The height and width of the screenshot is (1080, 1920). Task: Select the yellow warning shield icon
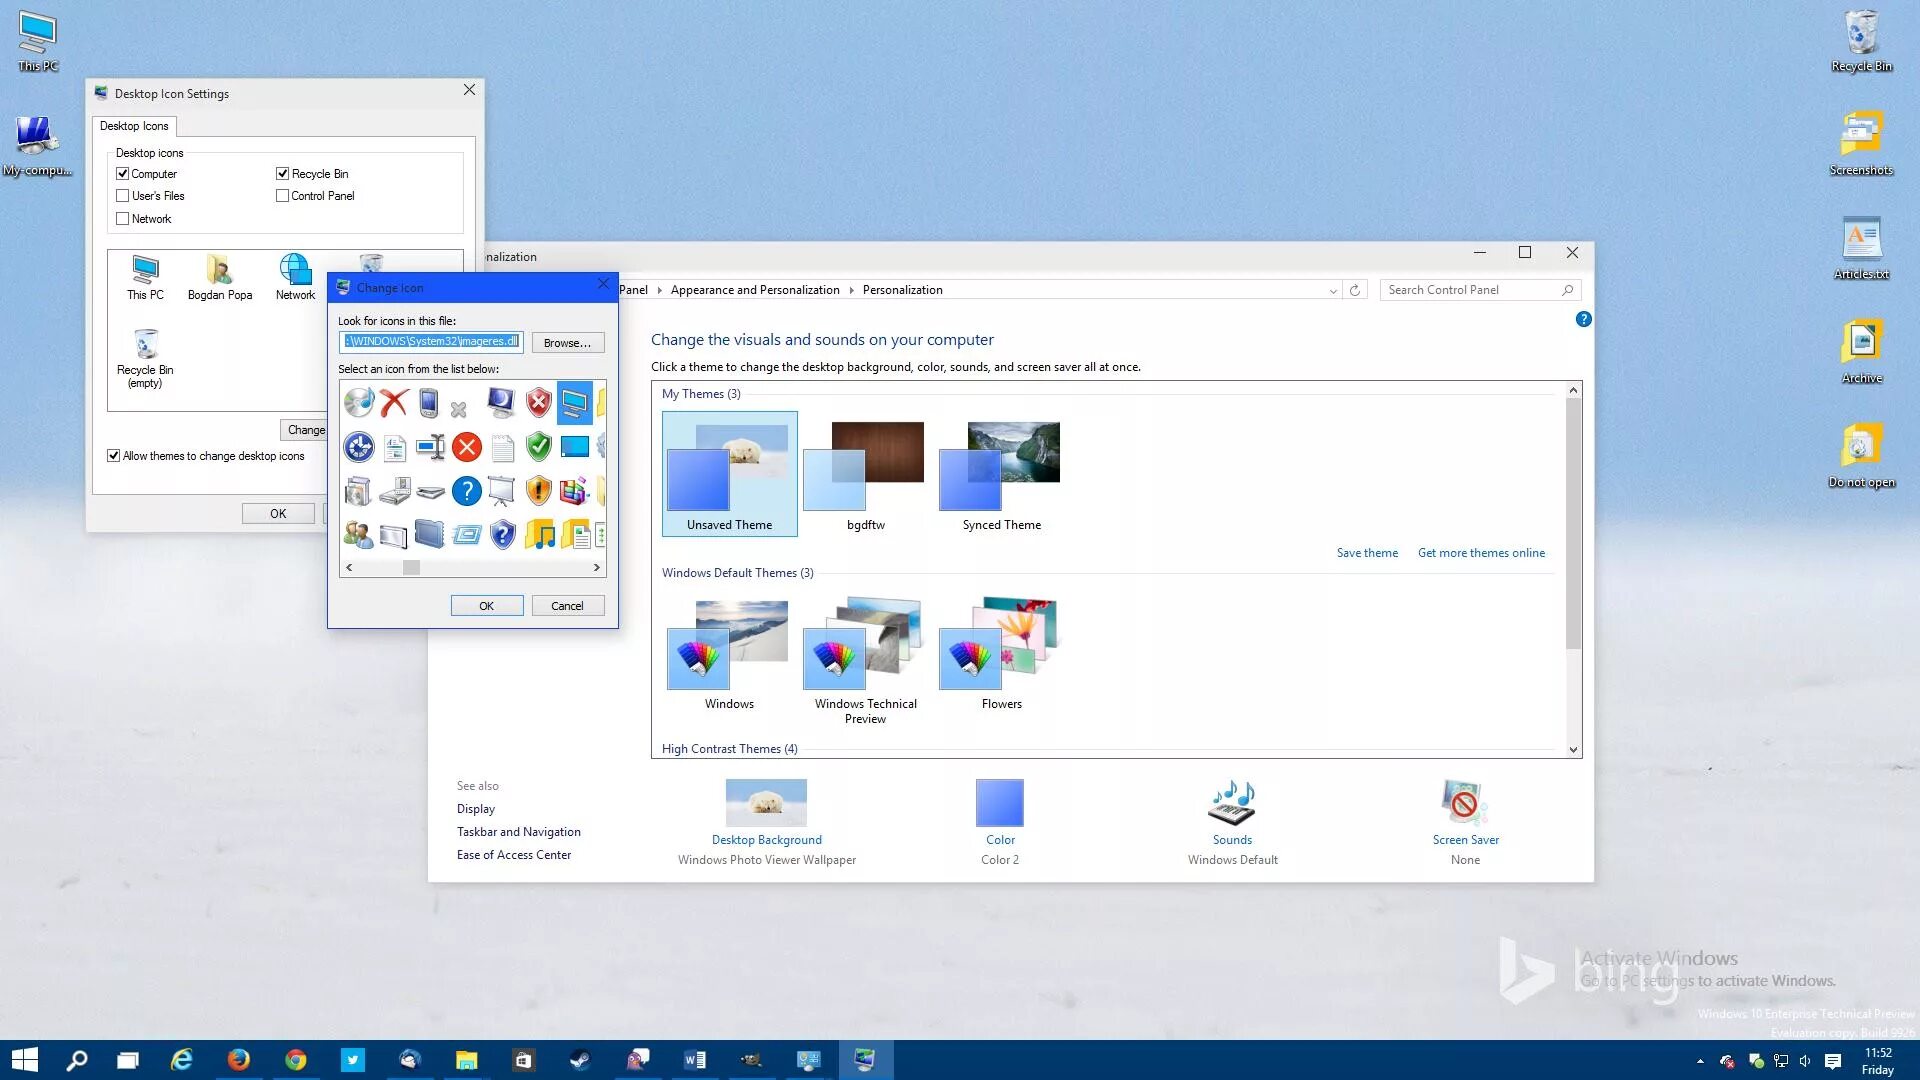(x=538, y=491)
